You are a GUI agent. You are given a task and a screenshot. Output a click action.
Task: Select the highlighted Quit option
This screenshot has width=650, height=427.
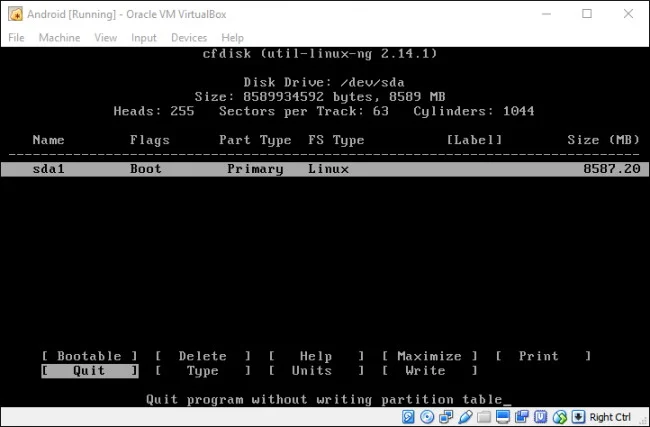click(90, 371)
